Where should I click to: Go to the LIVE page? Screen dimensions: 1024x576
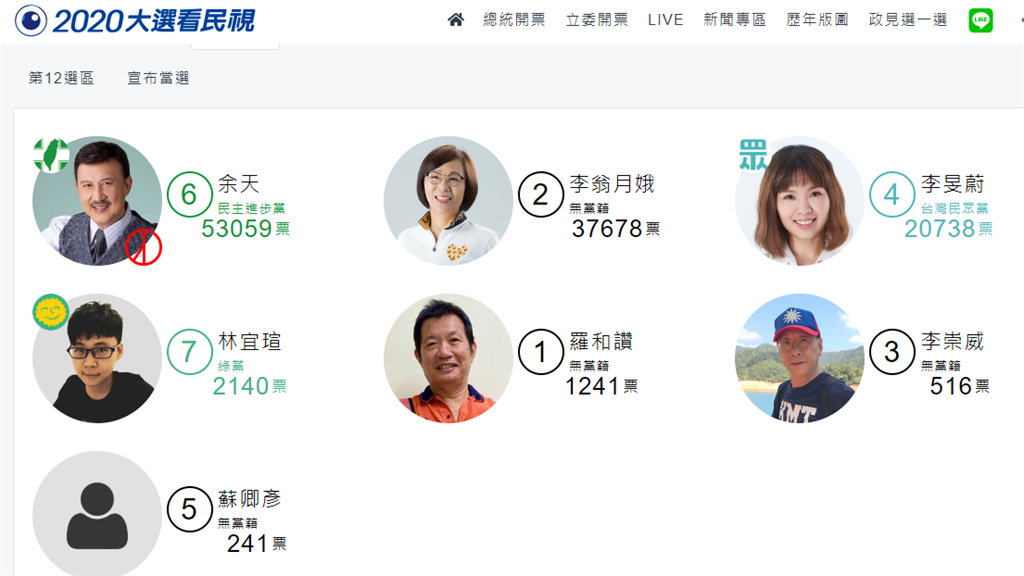665,20
